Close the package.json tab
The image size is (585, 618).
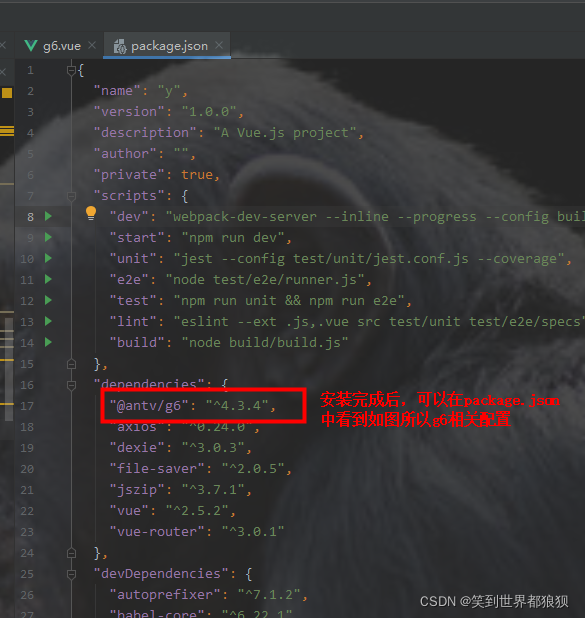coord(219,45)
